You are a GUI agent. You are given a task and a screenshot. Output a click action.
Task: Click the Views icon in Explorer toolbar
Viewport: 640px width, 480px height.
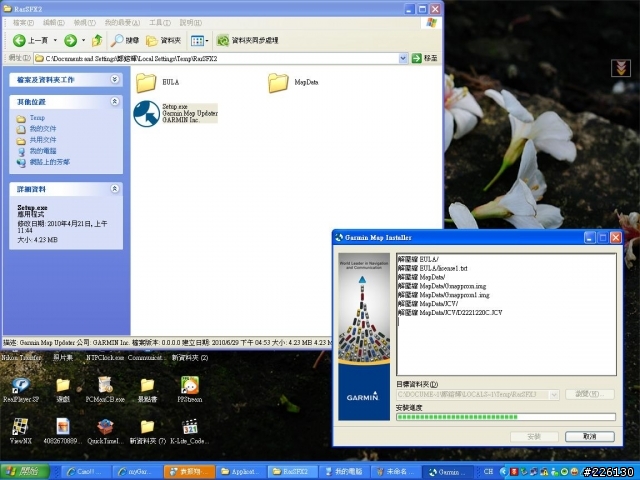197,40
